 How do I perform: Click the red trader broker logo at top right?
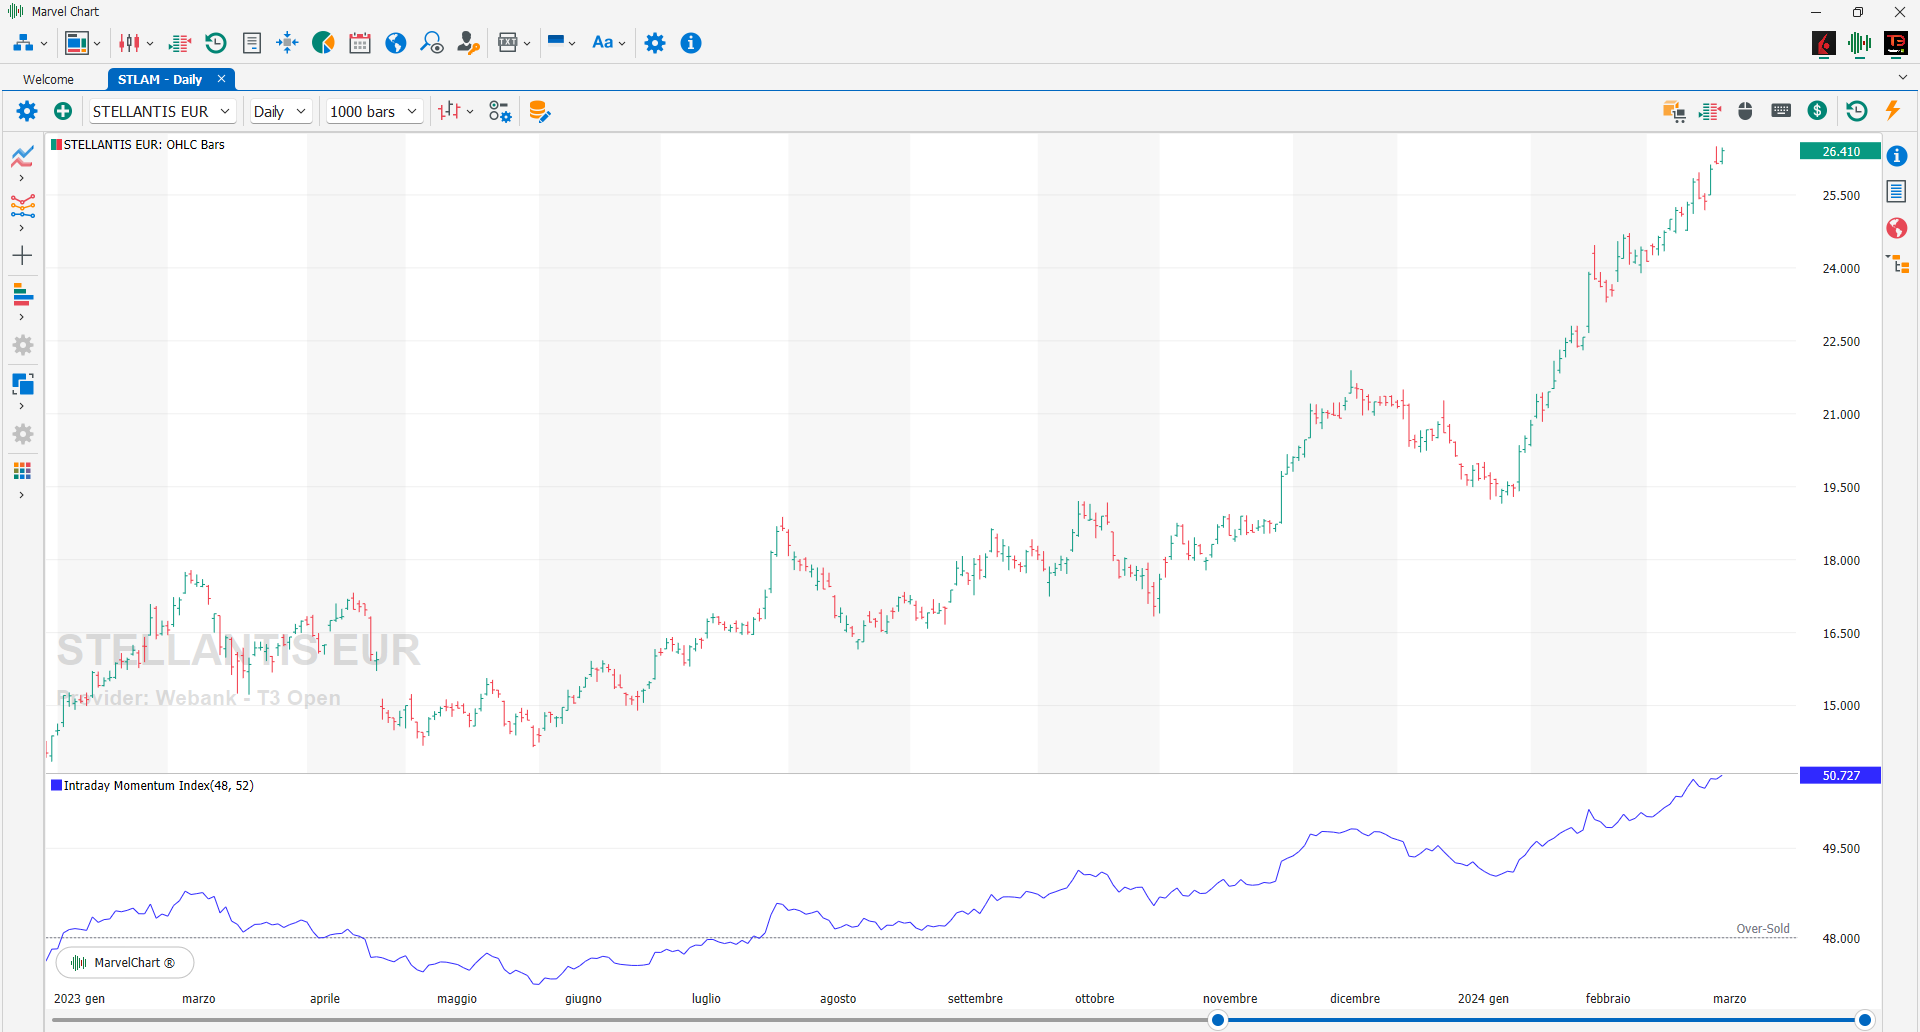1824,44
